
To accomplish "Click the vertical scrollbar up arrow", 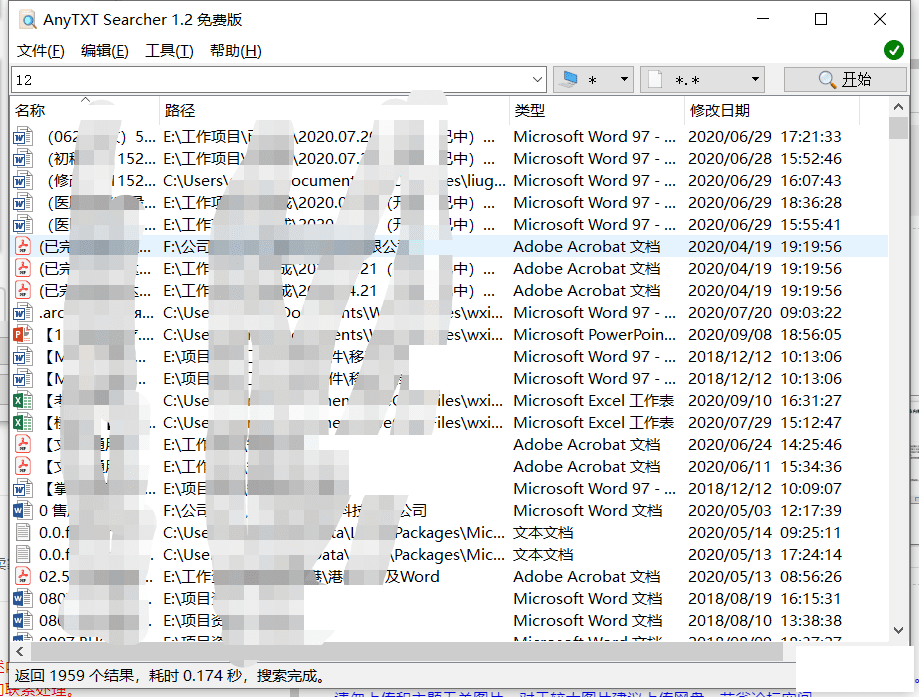I will 898,107.
